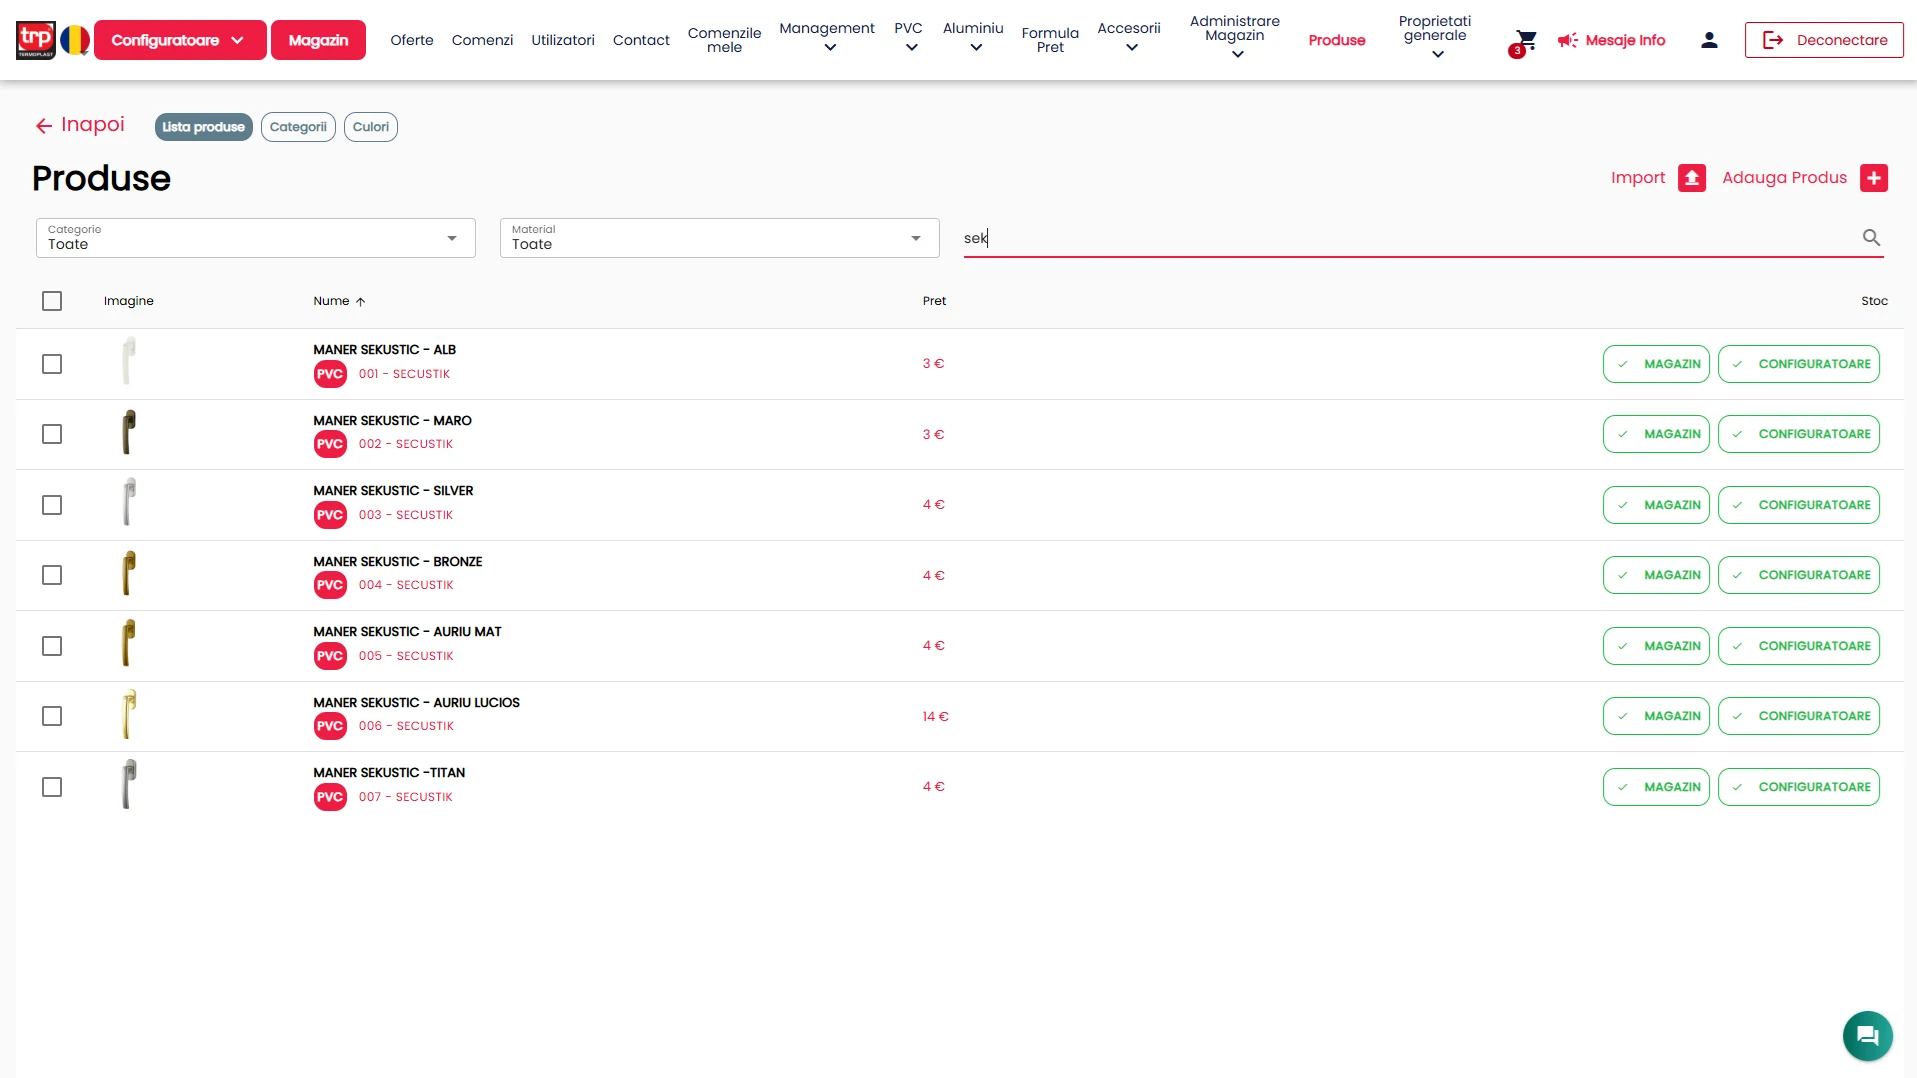Screen dimensions: 1917x1078
Task: Expand the Categorie dropdown
Action: click(256, 238)
